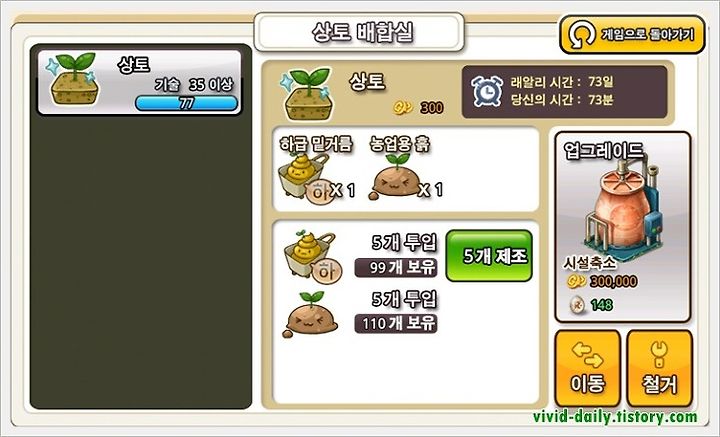Click the 철거 demolish button
This screenshot has height=437, width=720.
pyautogui.click(x=659, y=369)
